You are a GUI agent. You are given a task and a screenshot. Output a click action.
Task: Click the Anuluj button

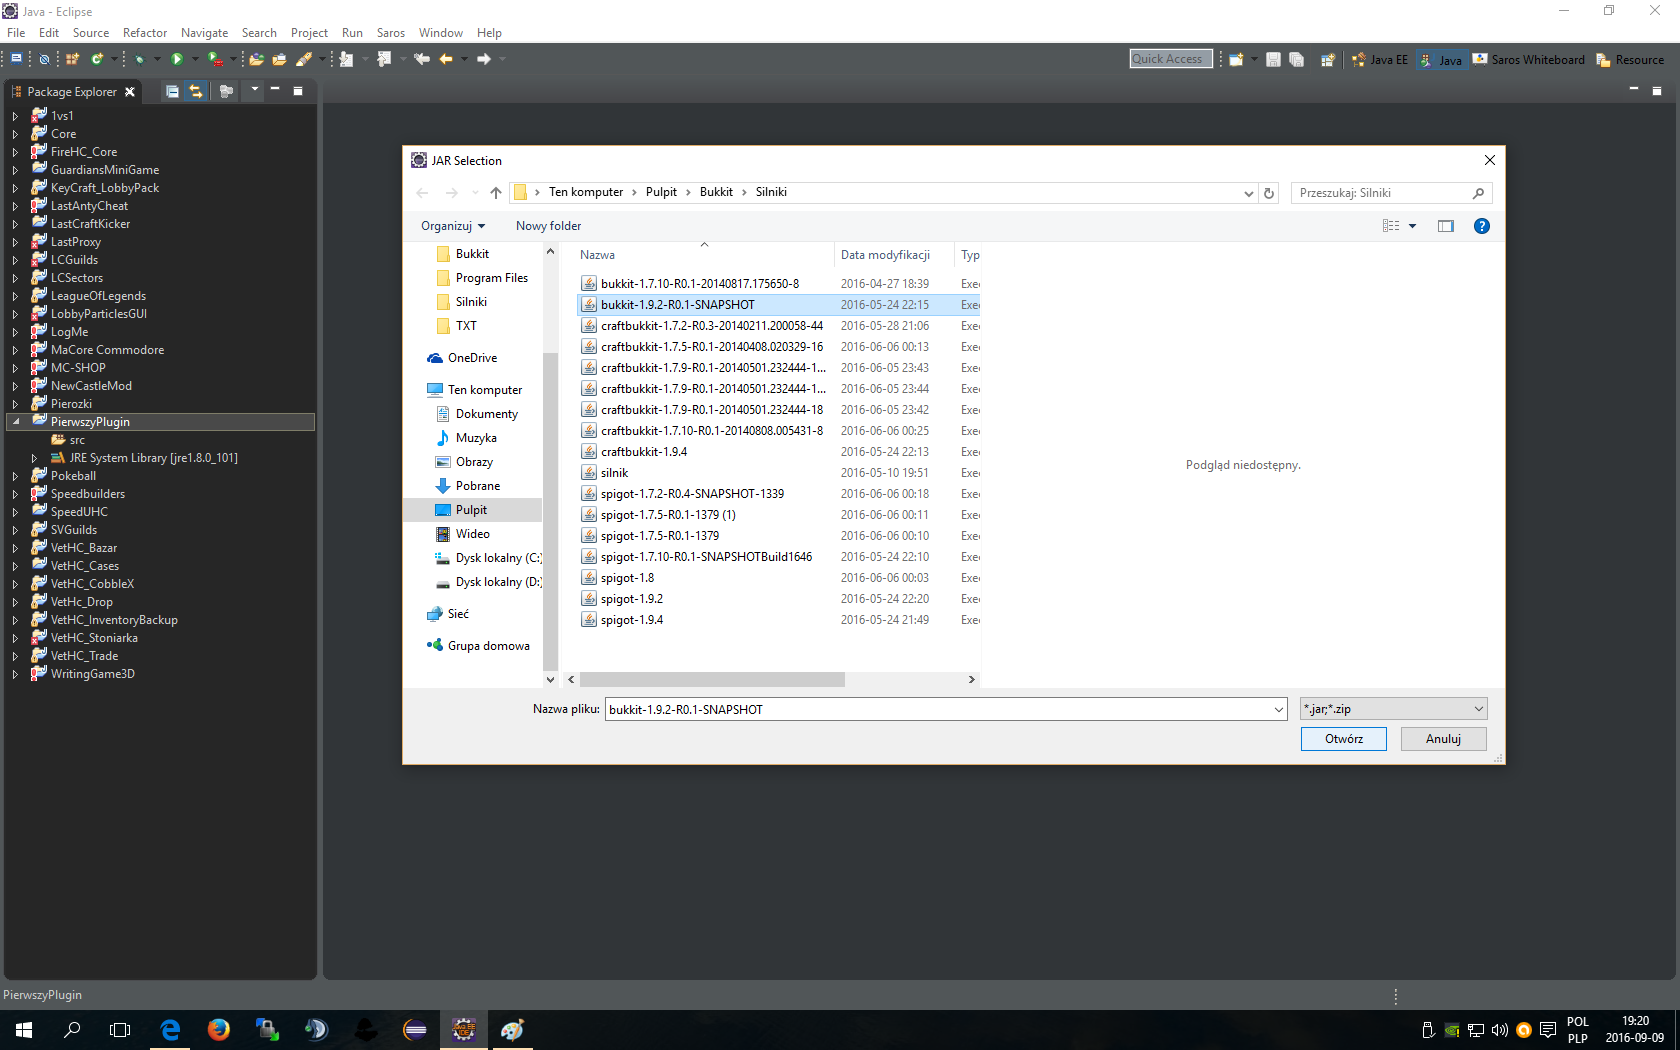pyautogui.click(x=1442, y=739)
